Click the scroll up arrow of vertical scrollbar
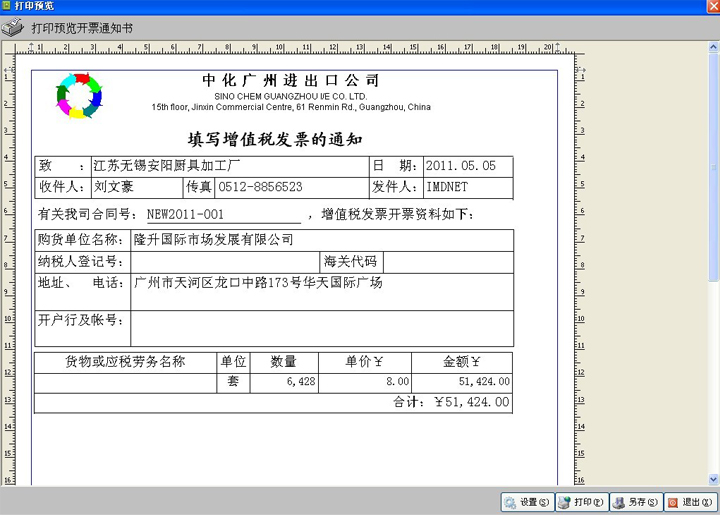This screenshot has width=720, height=529. (713, 46)
